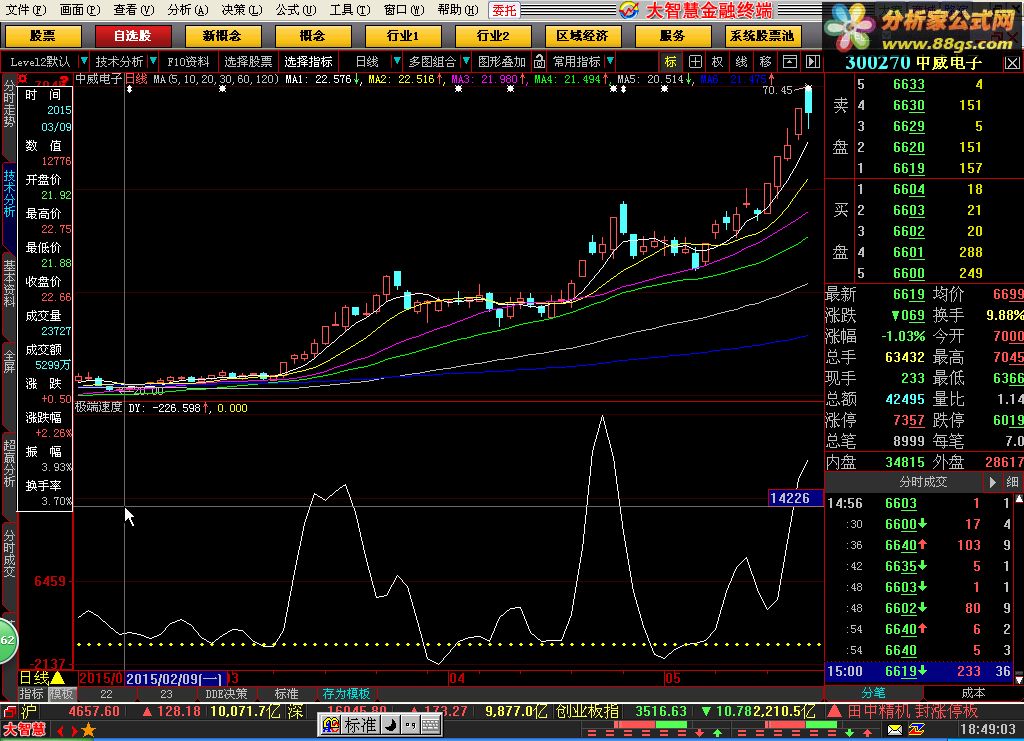1024x741 pixels.
Task: Click the green circle badge labeled 62
Action: pyautogui.click(x=7, y=640)
